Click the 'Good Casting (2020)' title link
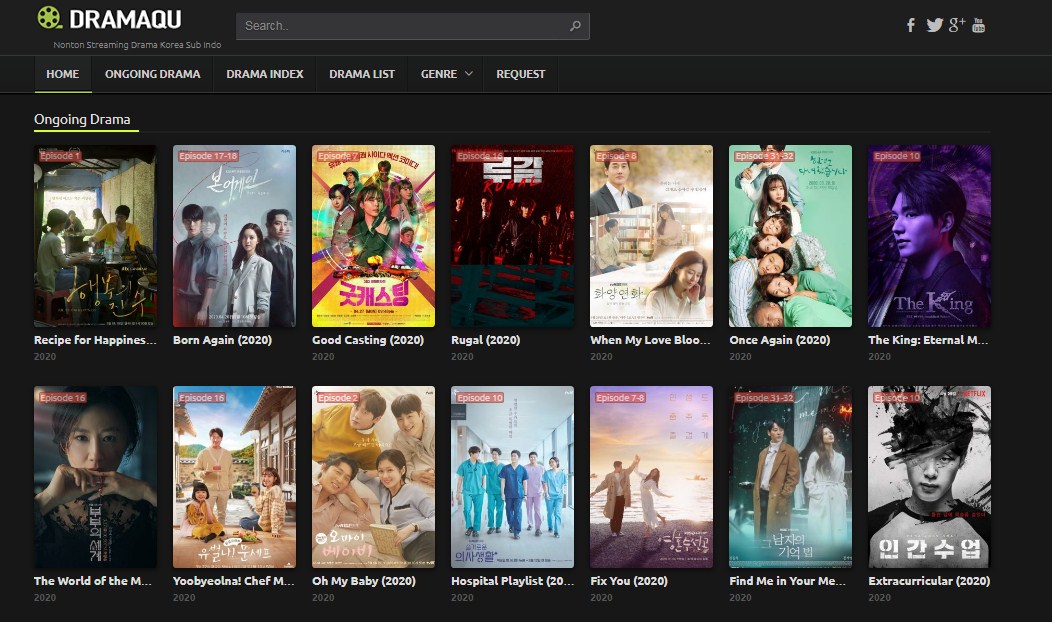Image resolution: width=1052 pixels, height=622 pixels. click(x=368, y=340)
